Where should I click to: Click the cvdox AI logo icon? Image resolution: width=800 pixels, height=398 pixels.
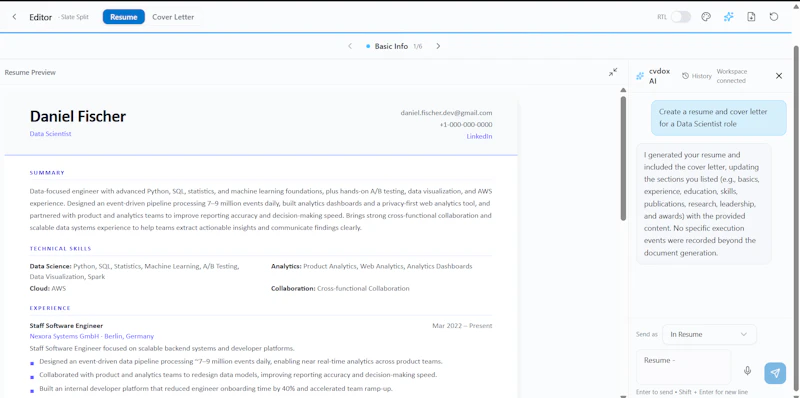coord(640,76)
